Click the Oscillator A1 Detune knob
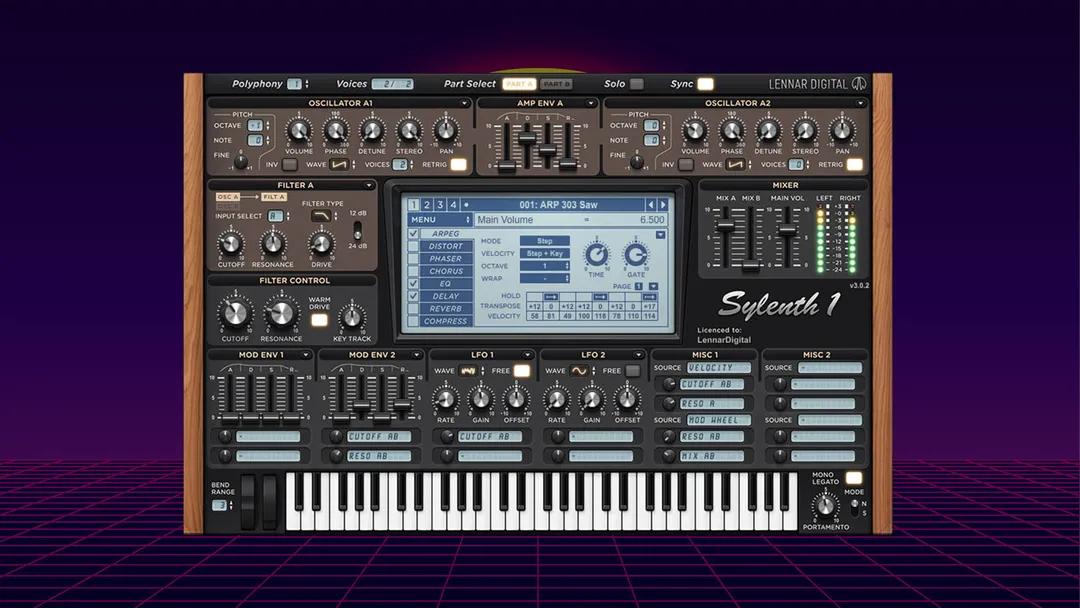1080x608 pixels. pyautogui.click(x=372, y=131)
